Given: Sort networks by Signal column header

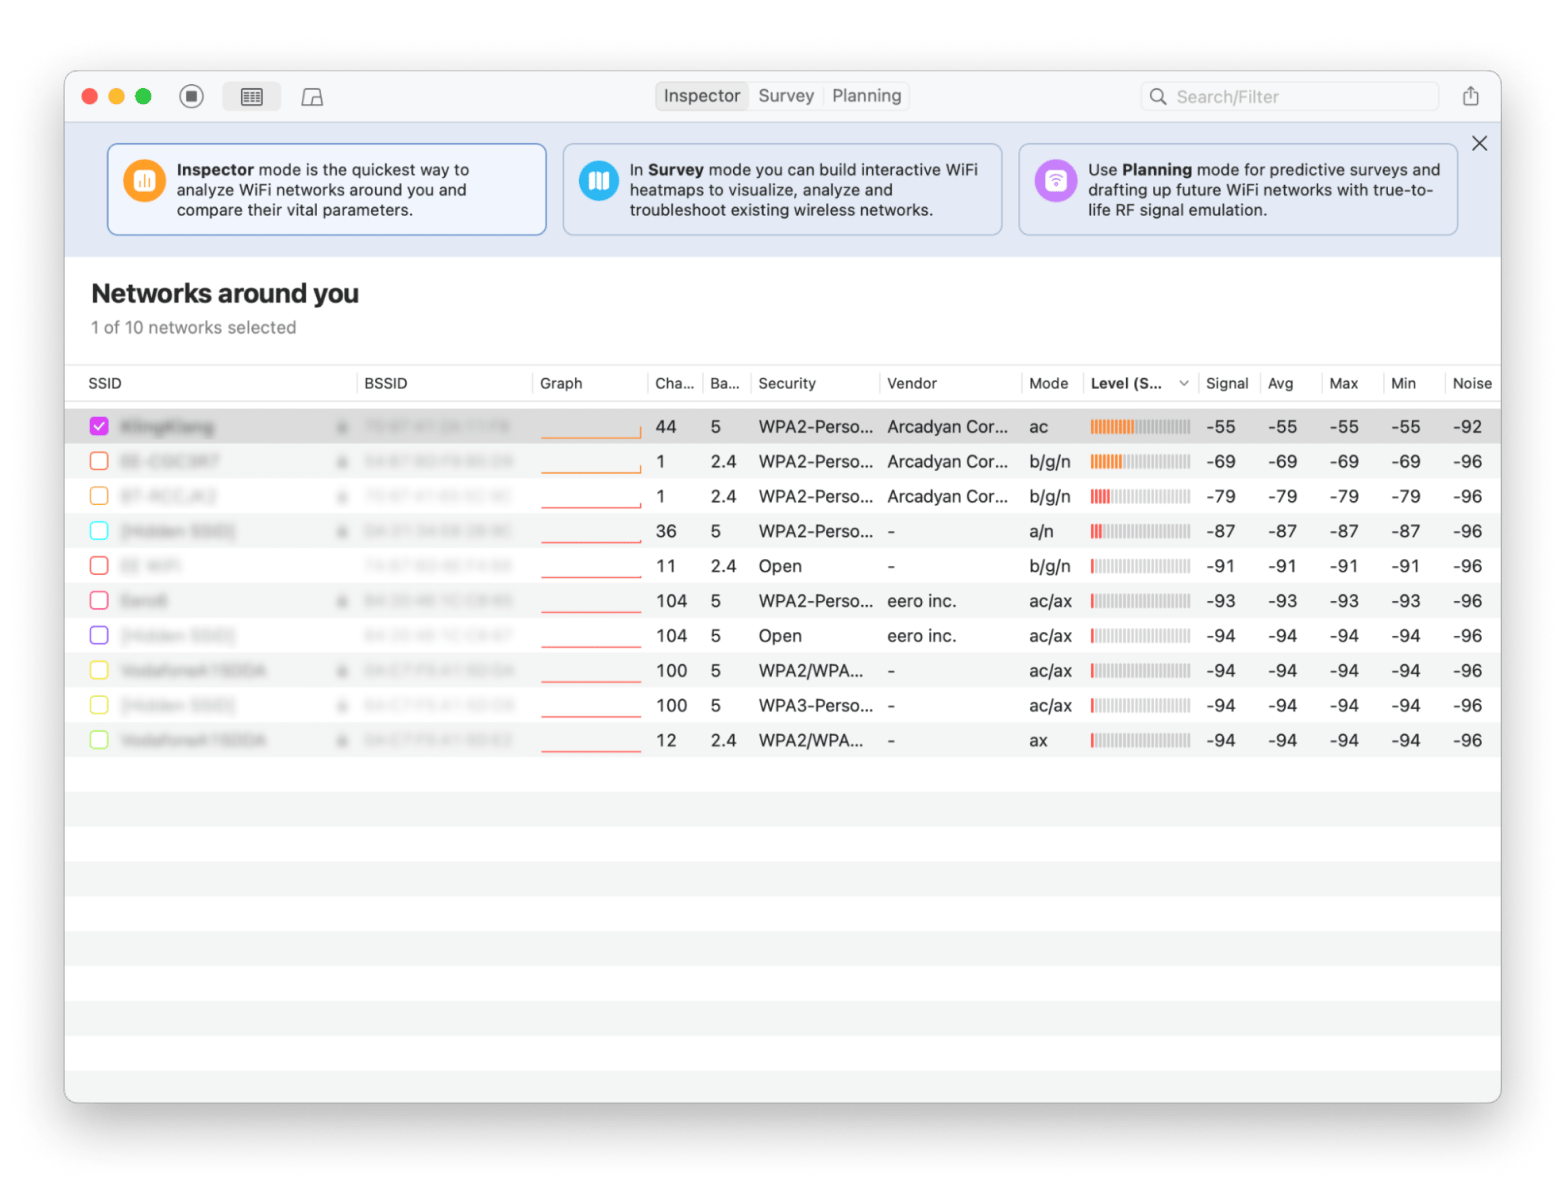Looking at the screenshot, I should [x=1227, y=384].
